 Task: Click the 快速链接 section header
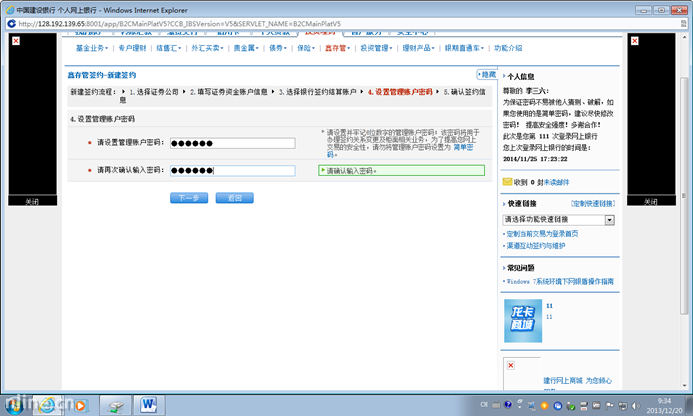(522, 203)
